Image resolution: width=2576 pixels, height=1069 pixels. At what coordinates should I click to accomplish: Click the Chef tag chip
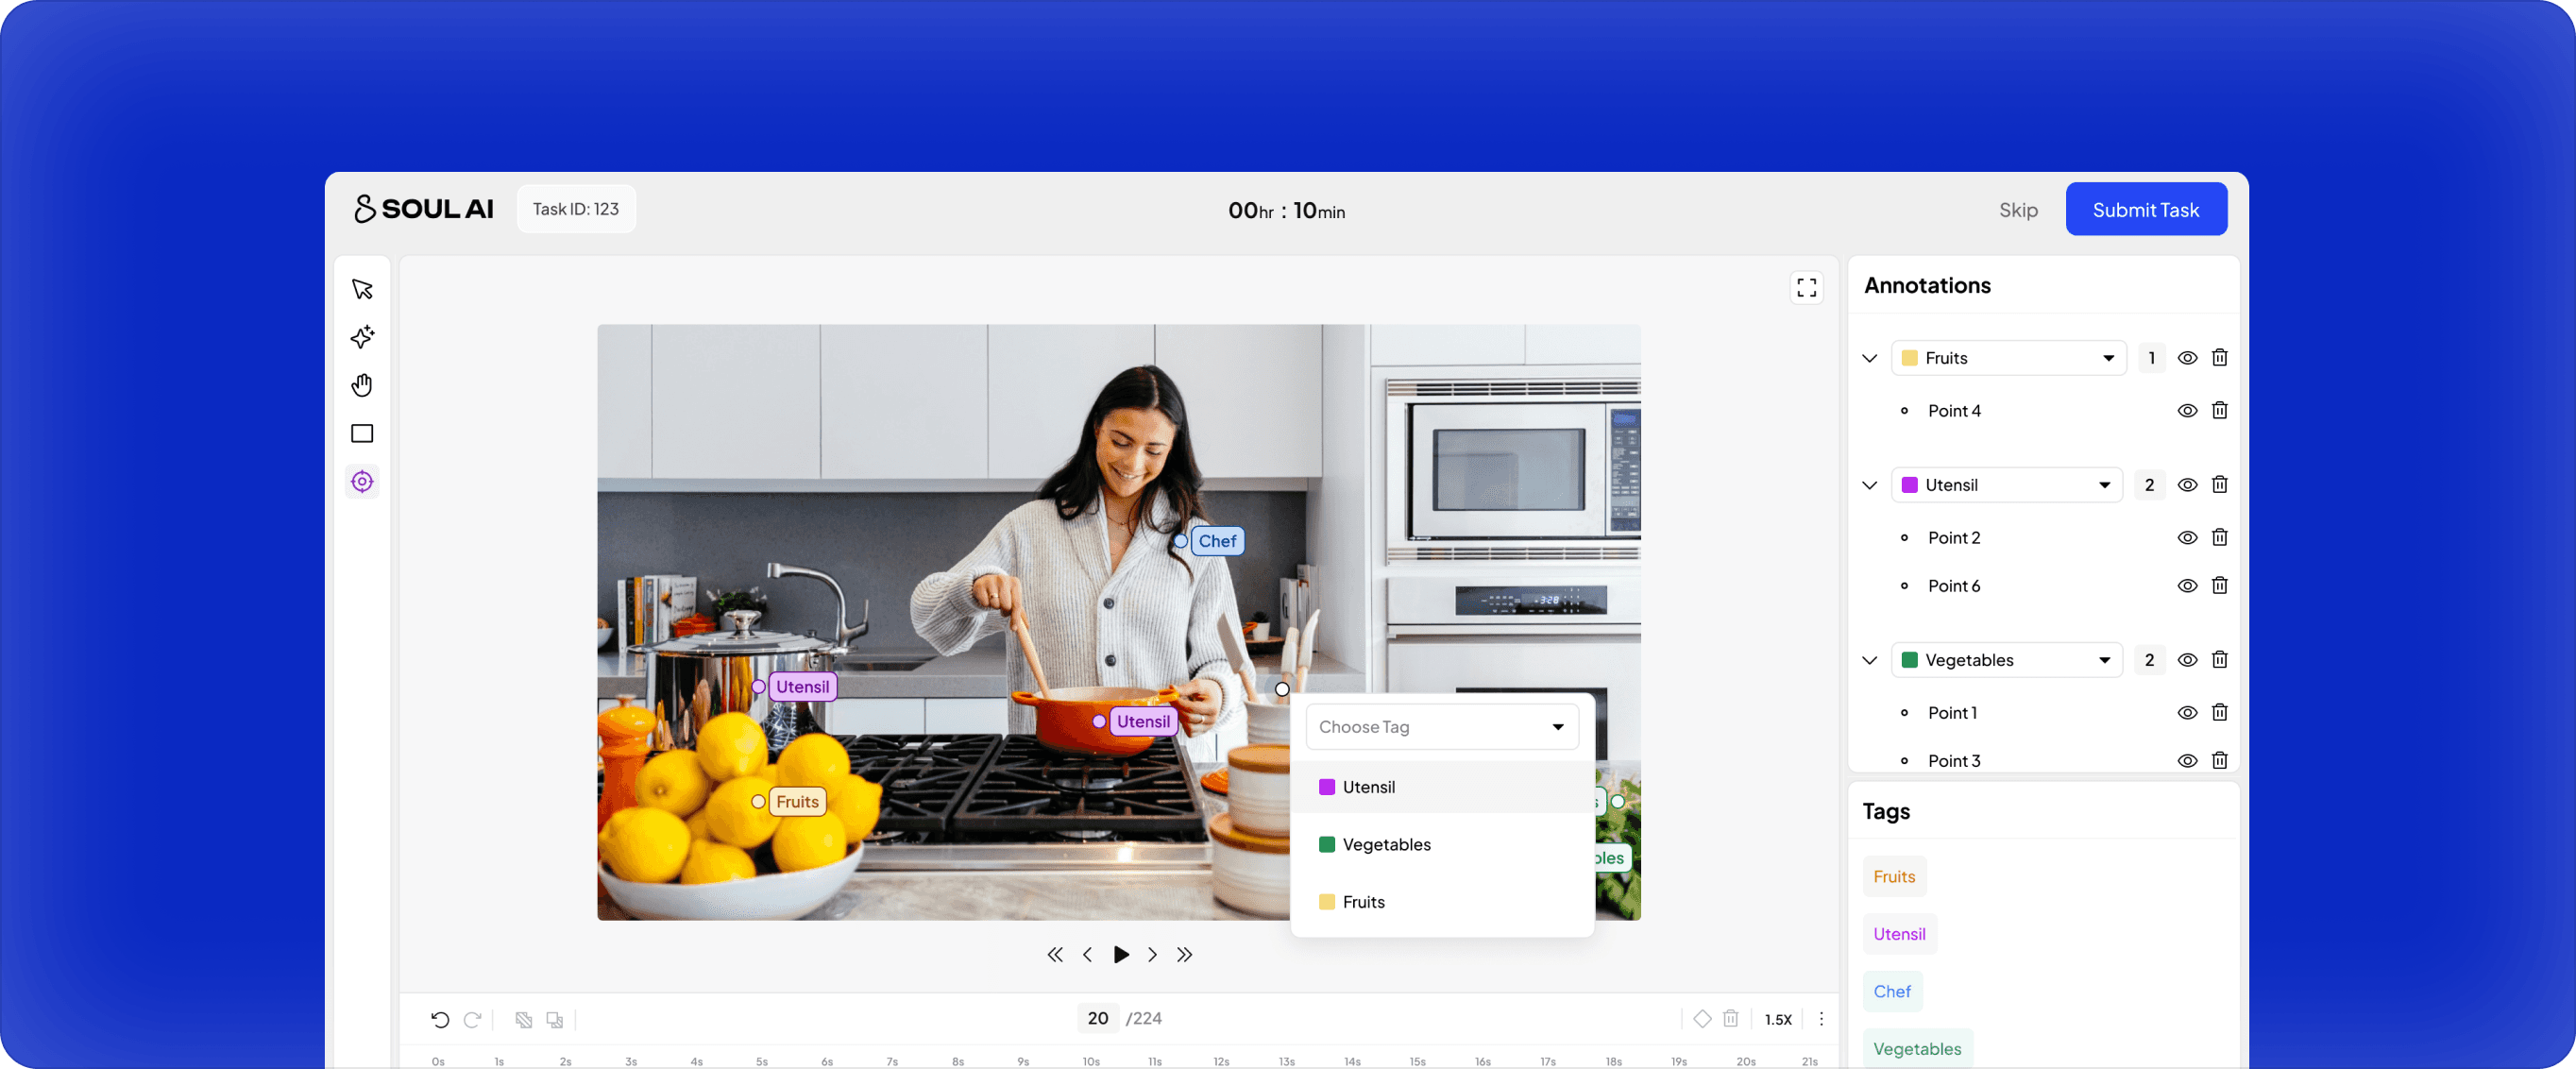click(x=1891, y=991)
